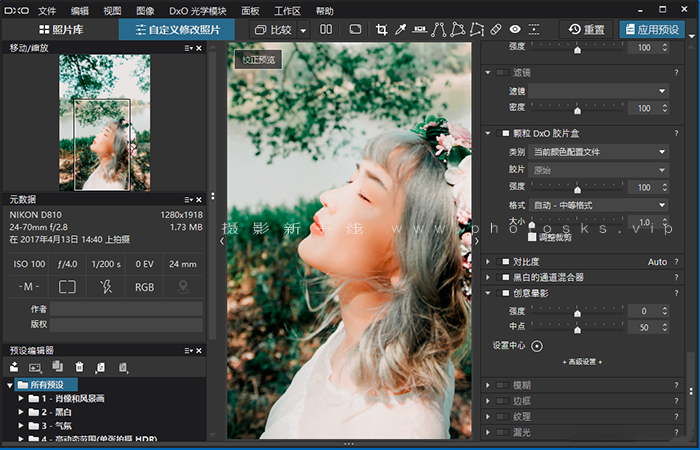700x450 pixels.
Task: Toggle the 模糊 correction switch
Action: pyautogui.click(x=503, y=385)
